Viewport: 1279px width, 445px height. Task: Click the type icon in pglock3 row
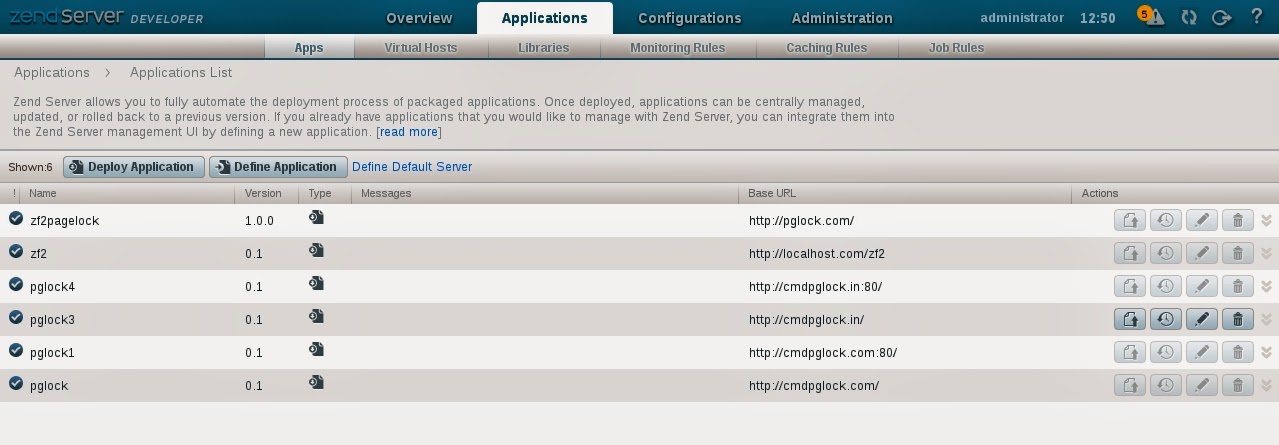click(316, 317)
